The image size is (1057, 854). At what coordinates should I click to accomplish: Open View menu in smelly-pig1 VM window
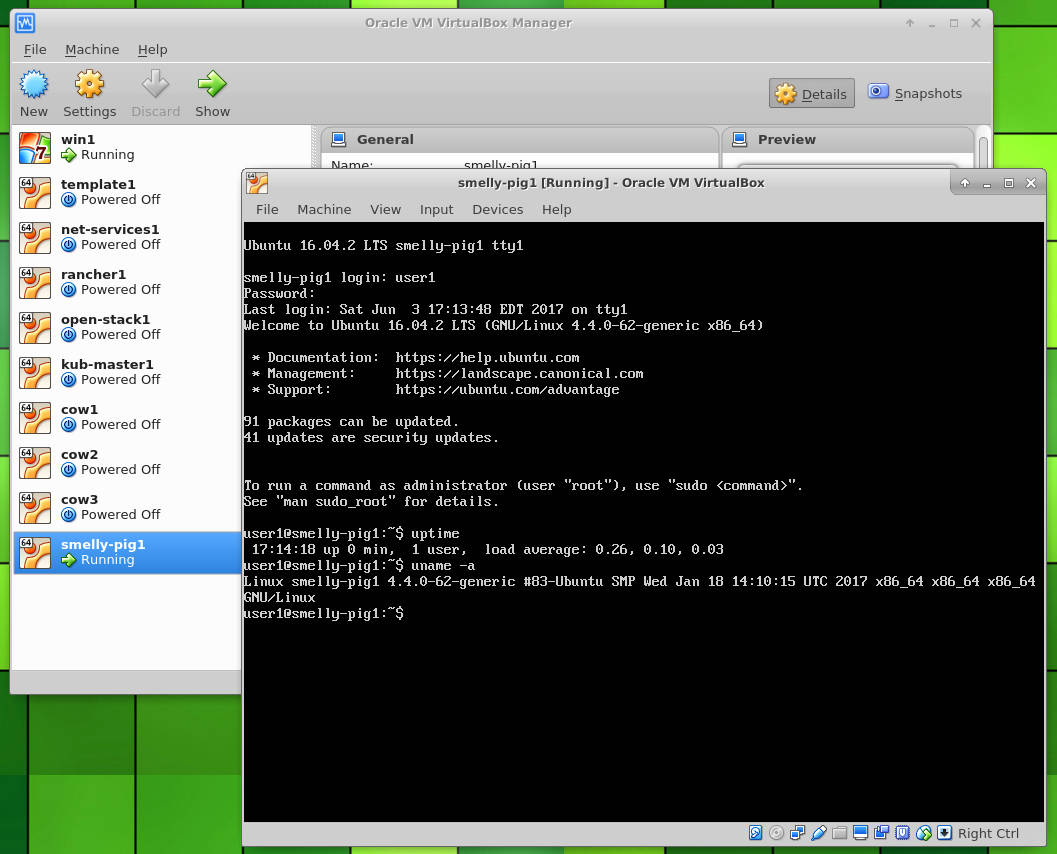point(386,210)
